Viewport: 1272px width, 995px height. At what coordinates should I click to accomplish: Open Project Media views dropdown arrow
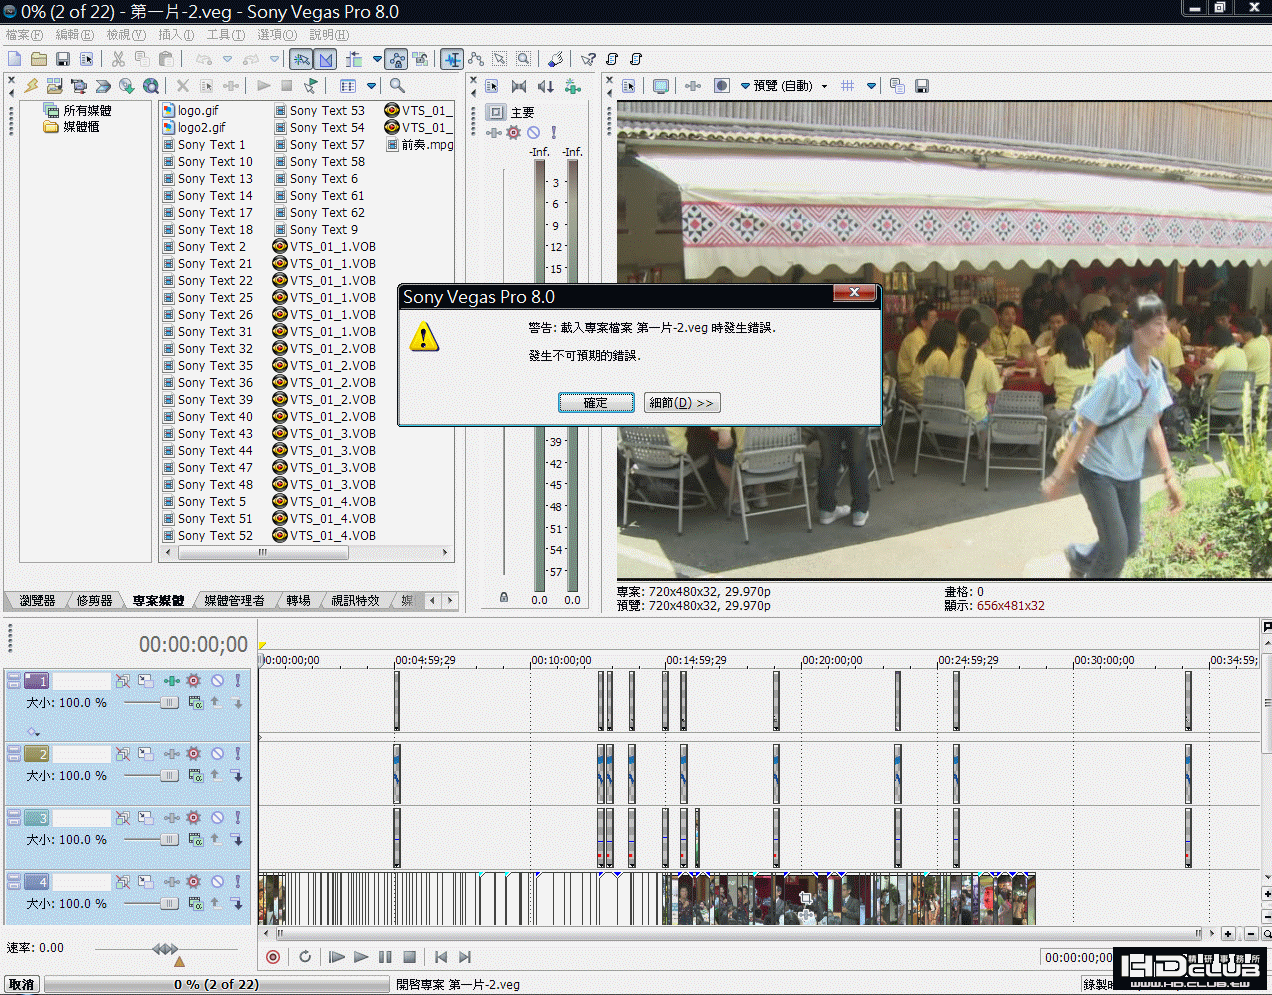tap(372, 86)
